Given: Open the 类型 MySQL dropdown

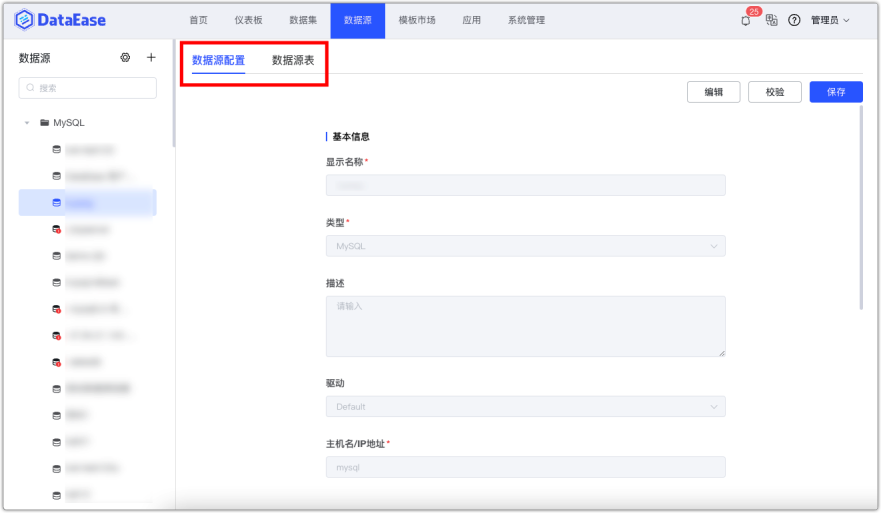Looking at the screenshot, I should point(525,246).
